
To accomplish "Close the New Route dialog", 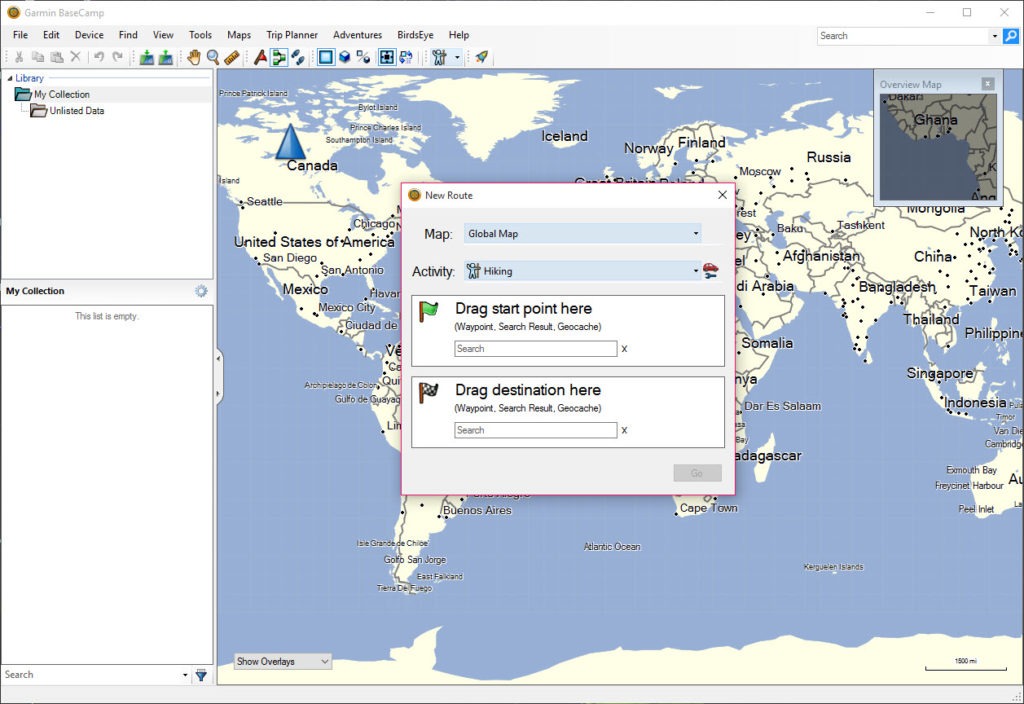I will (722, 195).
